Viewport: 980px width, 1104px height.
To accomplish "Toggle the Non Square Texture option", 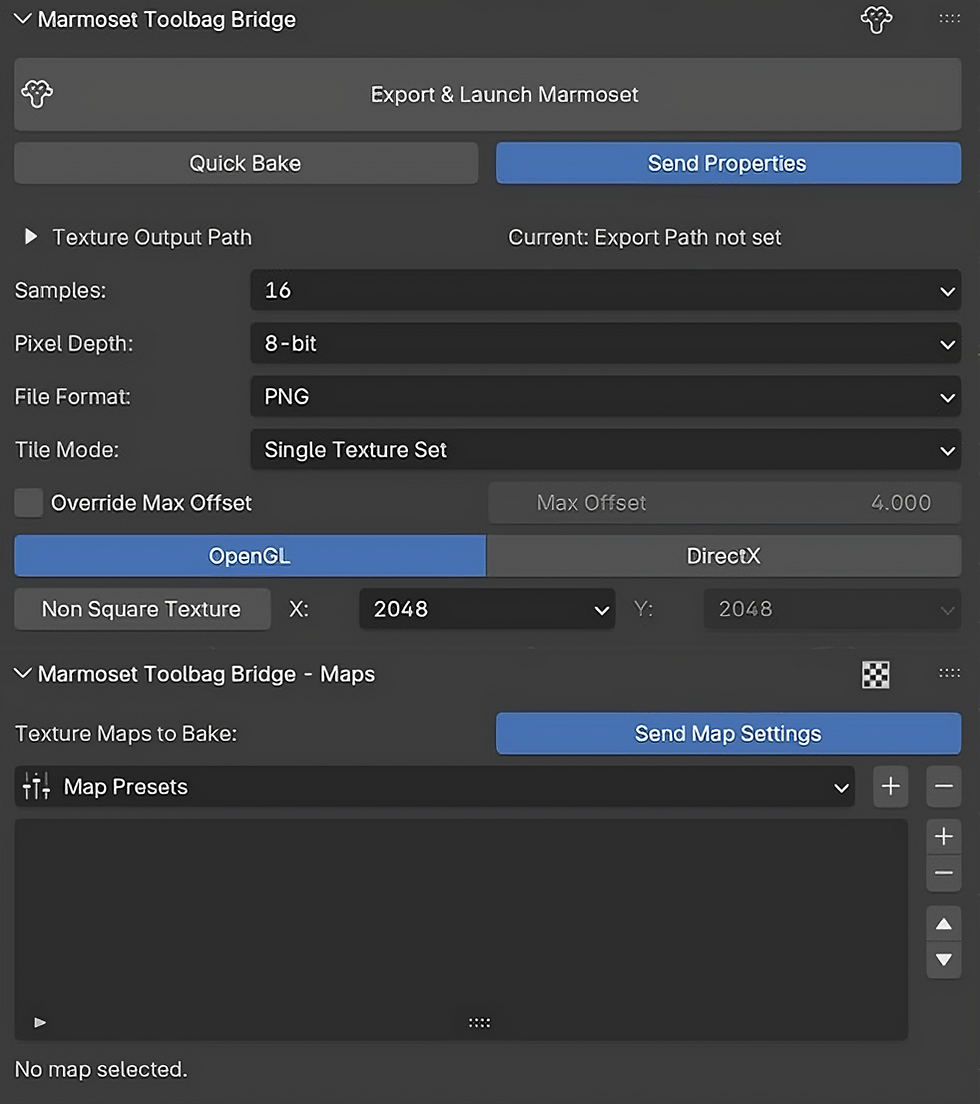I will 142,609.
